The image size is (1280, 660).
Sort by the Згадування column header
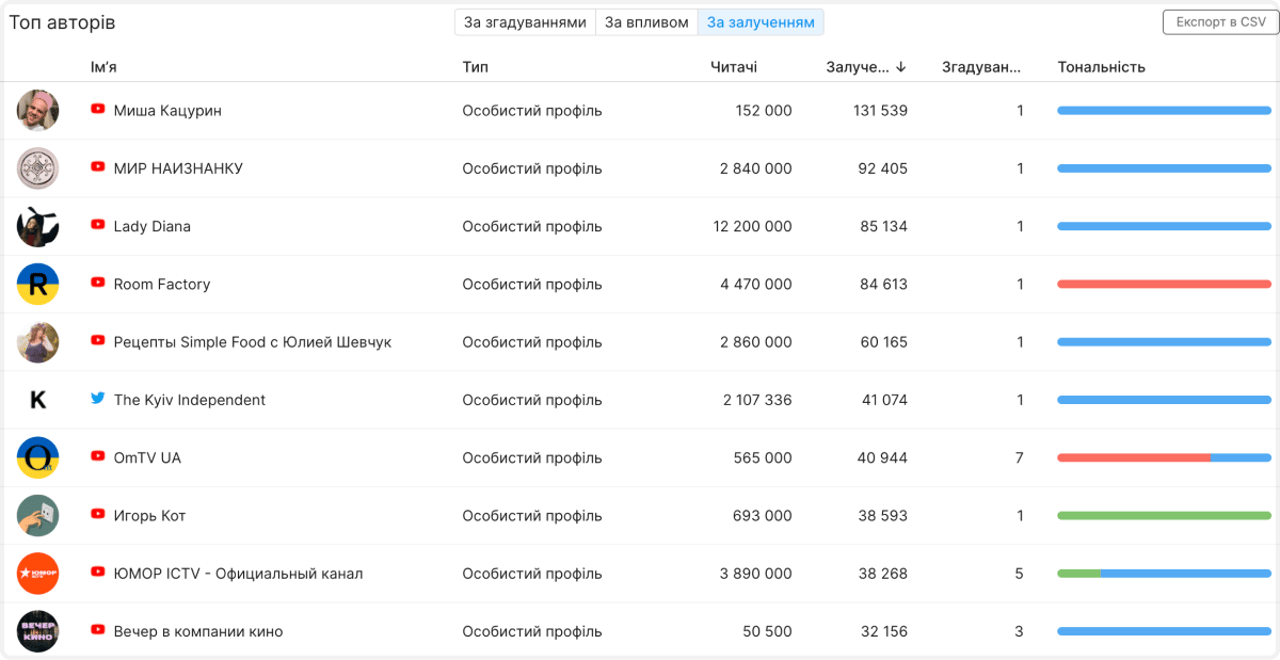point(981,67)
